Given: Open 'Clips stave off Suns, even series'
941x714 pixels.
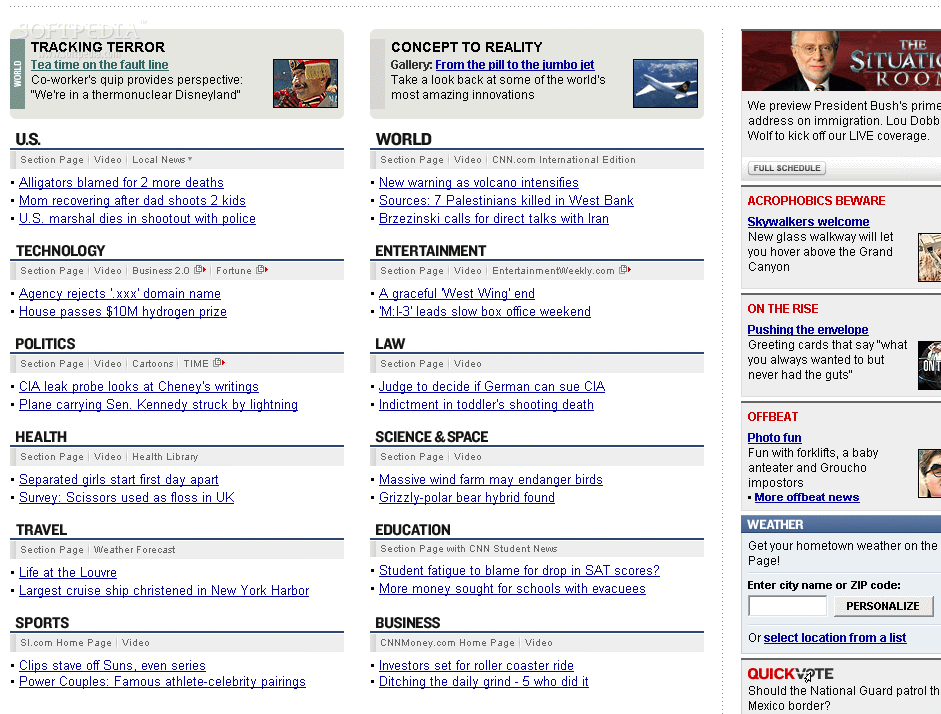Looking at the screenshot, I should click(x=112, y=665).
